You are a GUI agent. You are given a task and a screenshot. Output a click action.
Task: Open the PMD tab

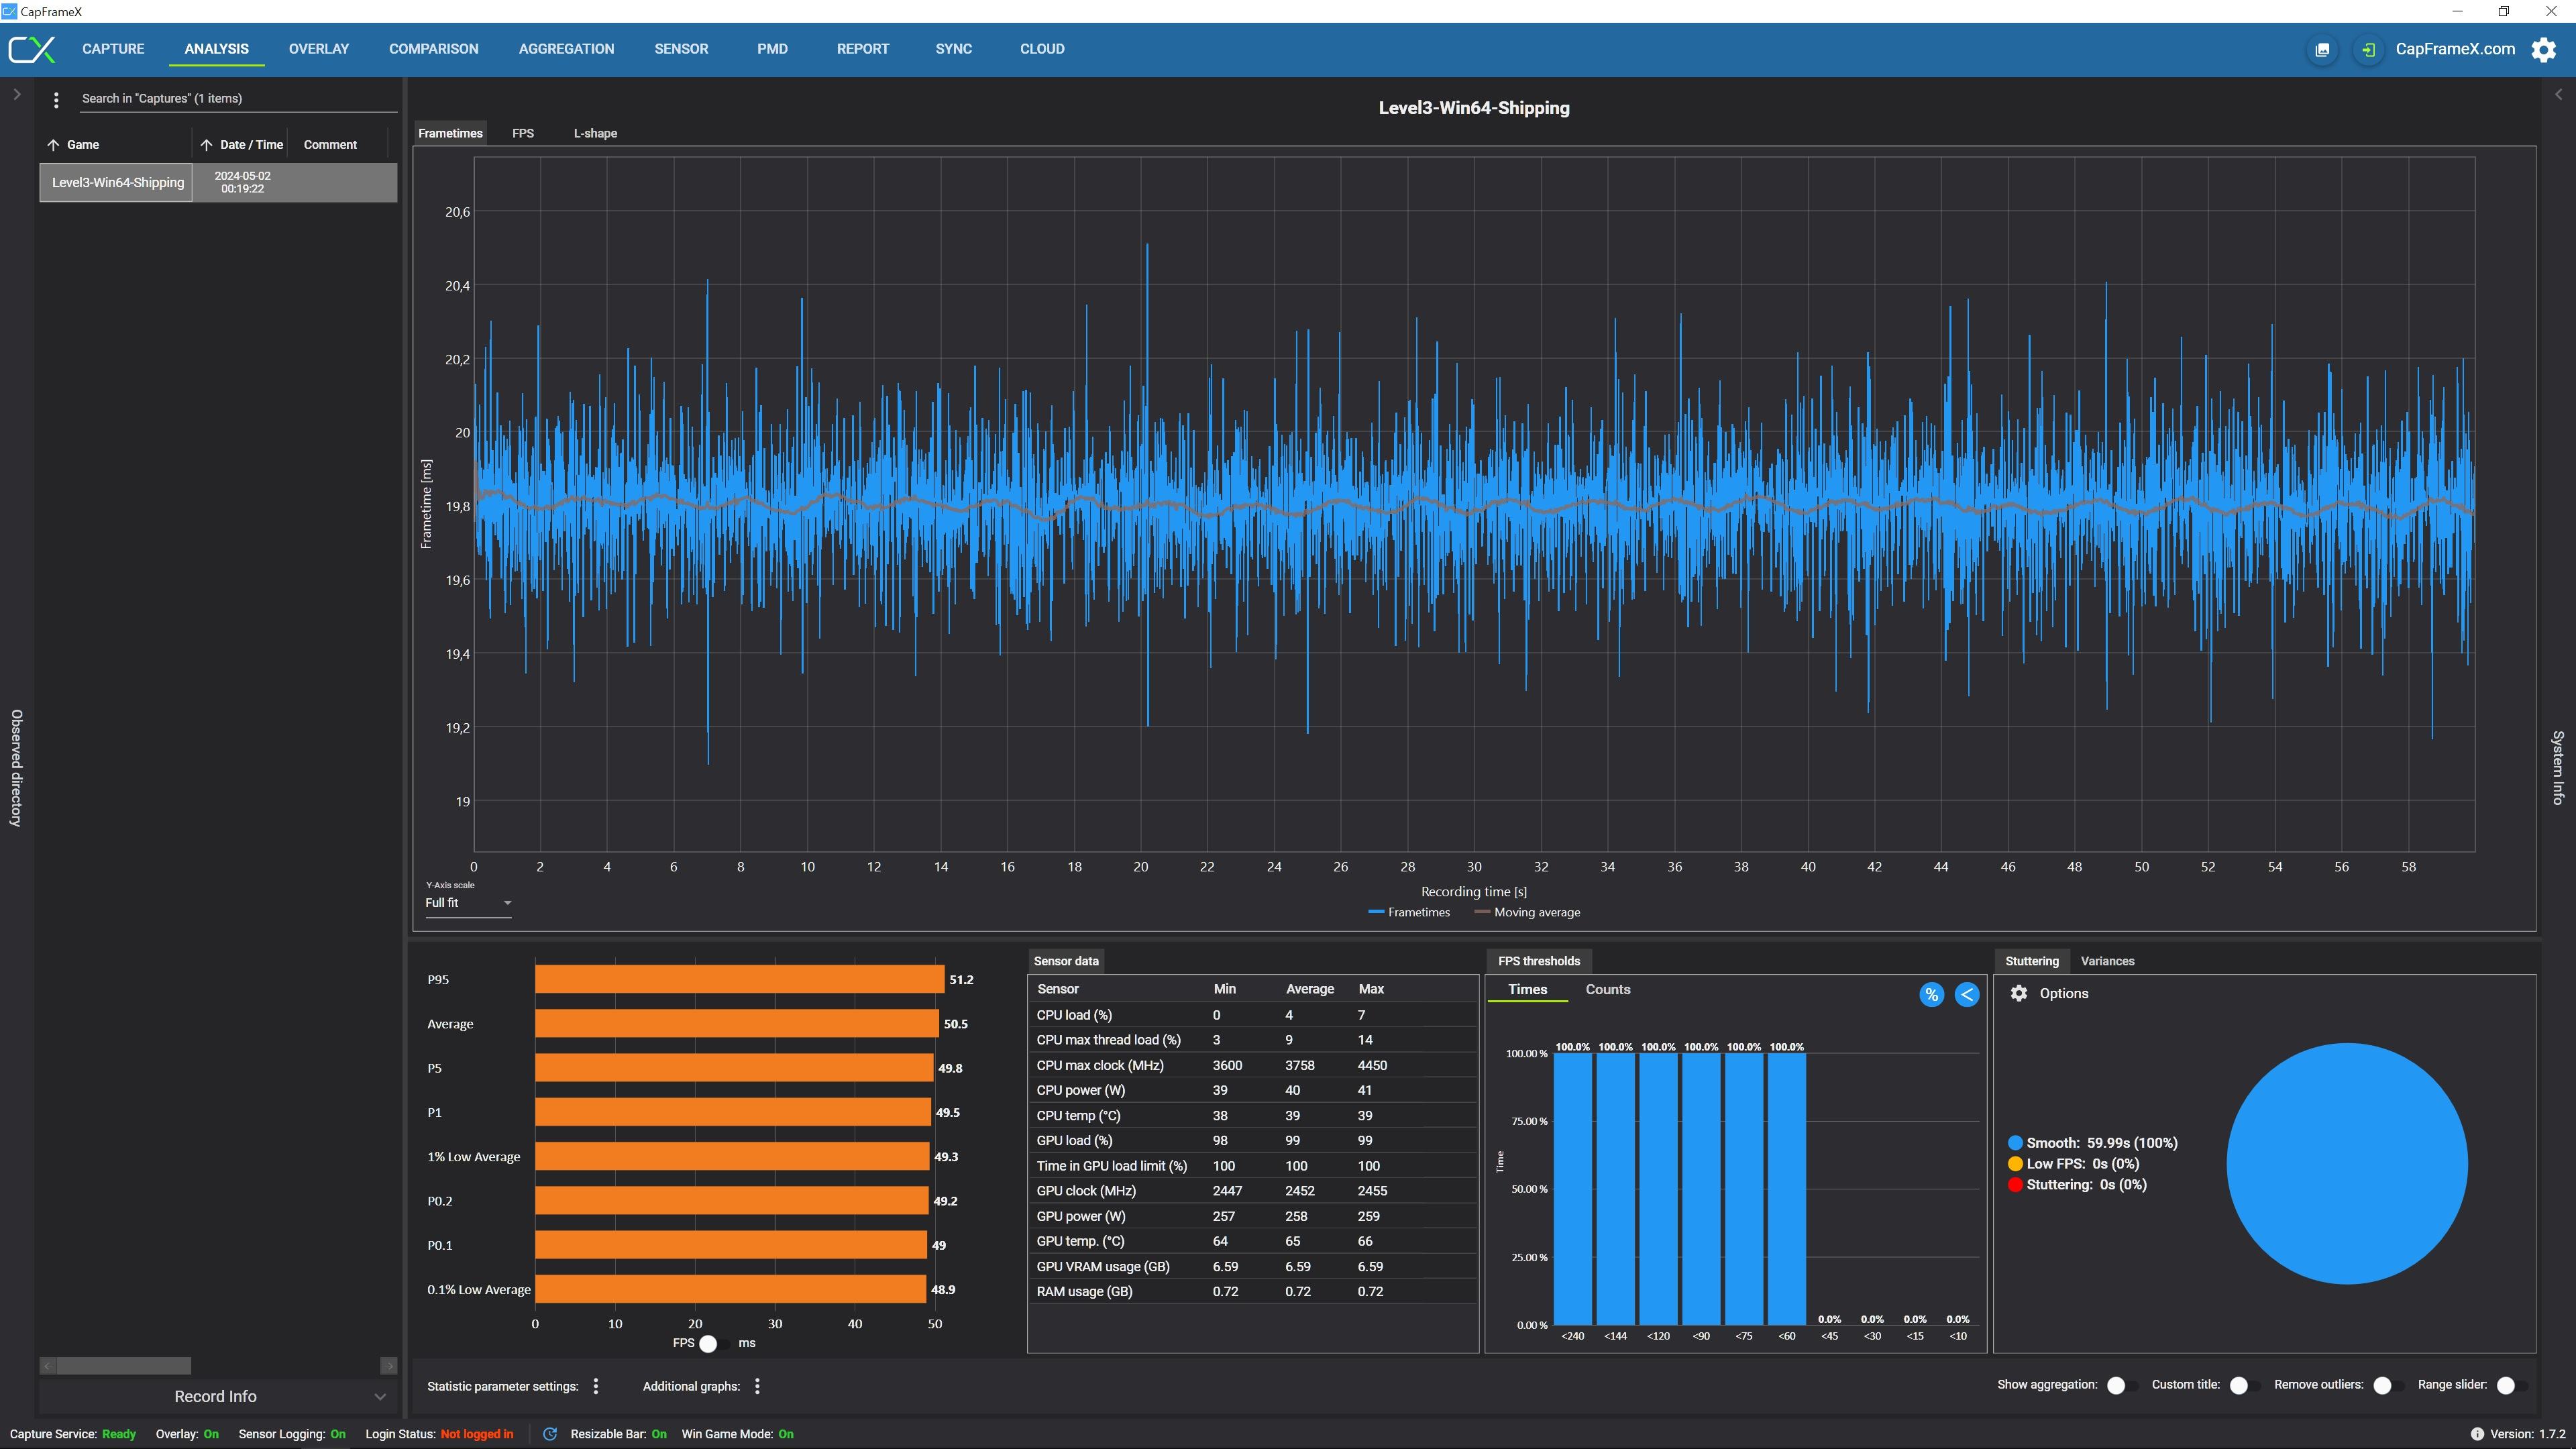click(x=772, y=49)
